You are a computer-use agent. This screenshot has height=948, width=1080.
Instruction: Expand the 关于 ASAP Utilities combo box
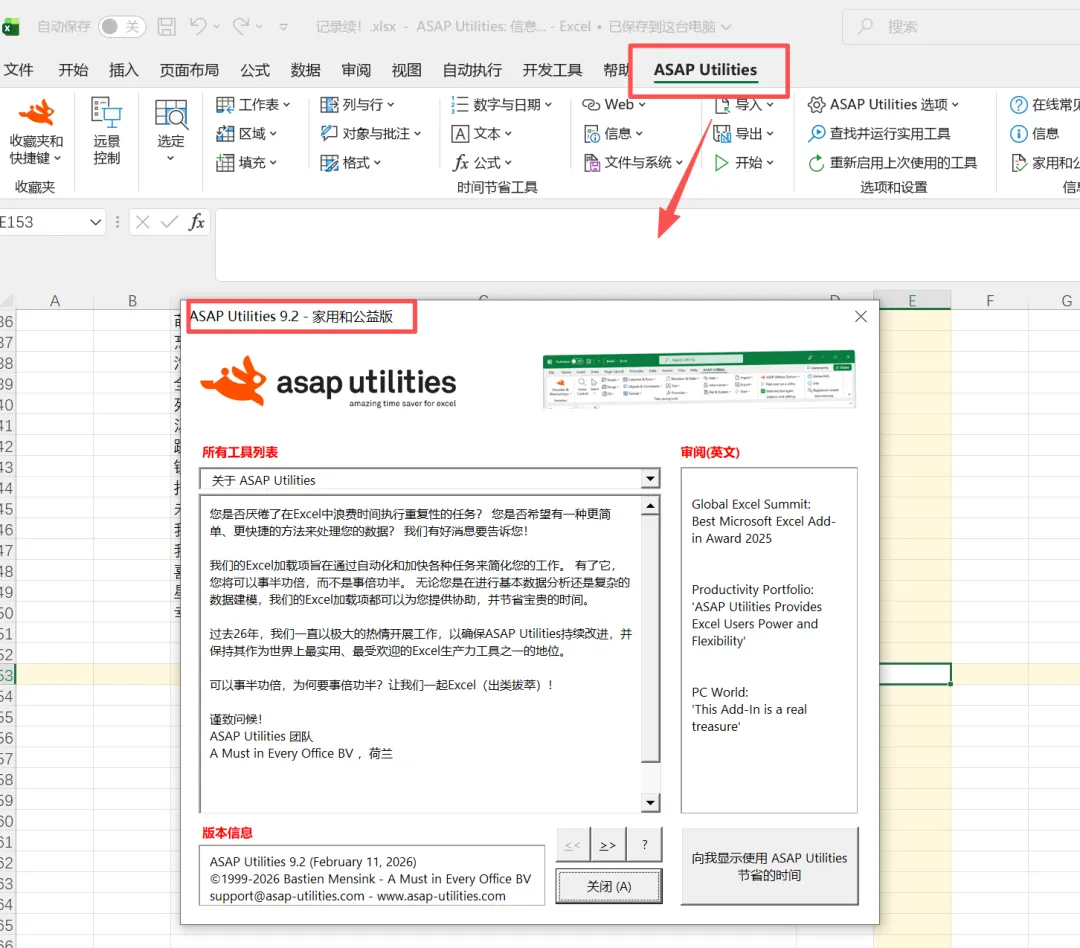[x=650, y=479]
